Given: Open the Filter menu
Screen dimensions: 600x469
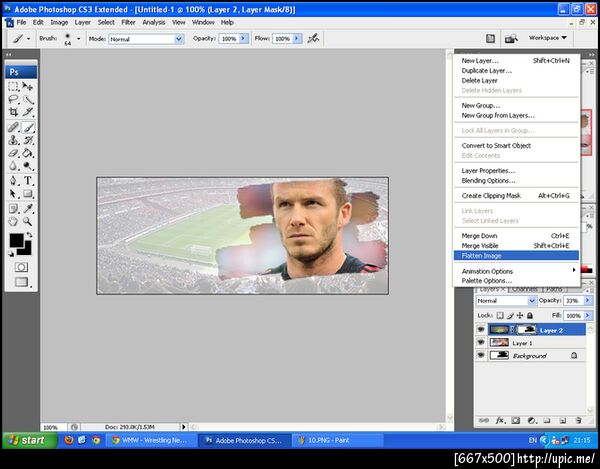Looking at the screenshot, I should [128, 22].
